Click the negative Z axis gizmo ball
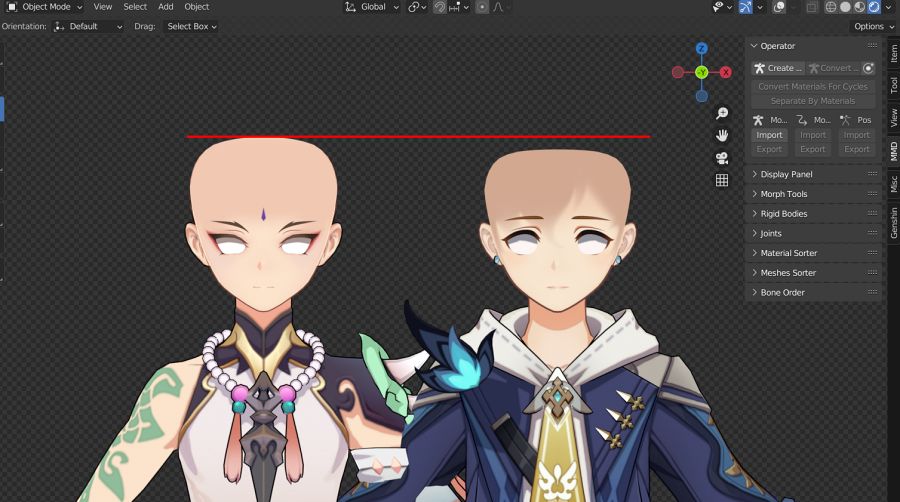900x502 pixels. coord(701,96)
